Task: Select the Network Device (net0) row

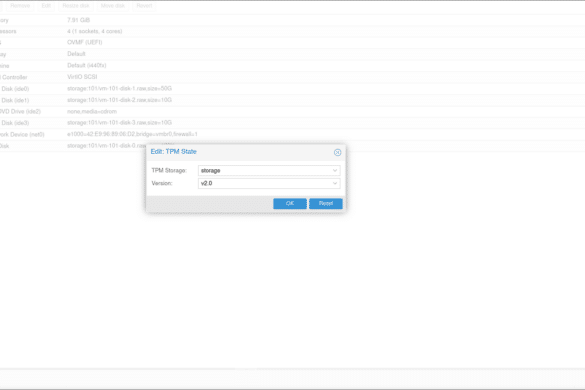Action: point(292,134)
